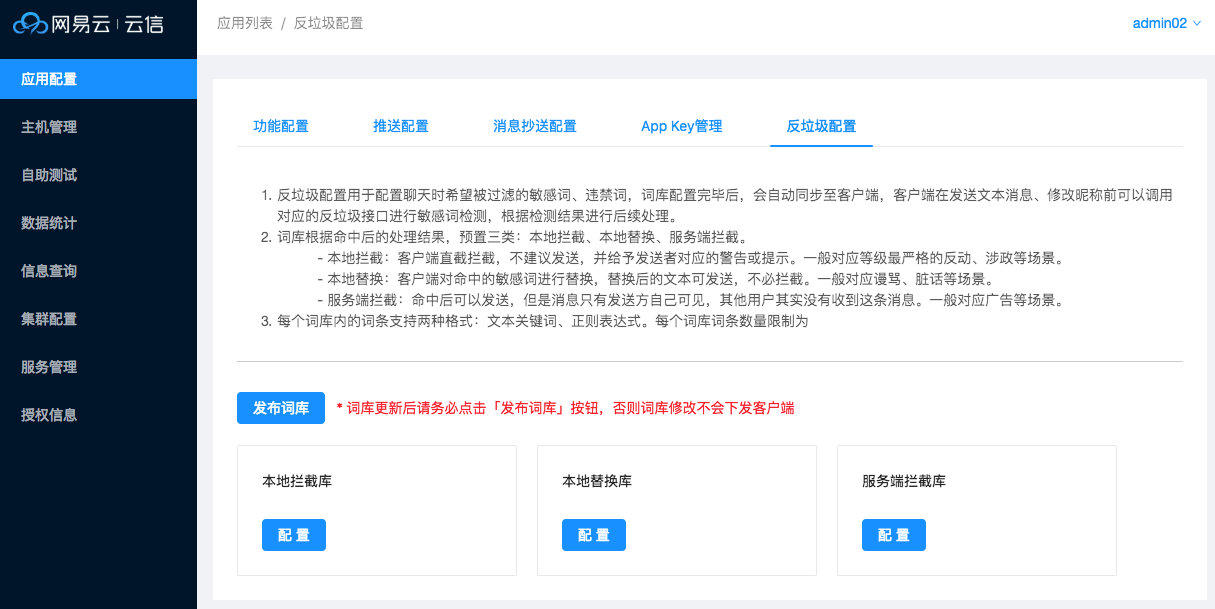Select 主机管理 in the sidebar
This screenshot has height=609, width=1215.
tap(55, 126)
